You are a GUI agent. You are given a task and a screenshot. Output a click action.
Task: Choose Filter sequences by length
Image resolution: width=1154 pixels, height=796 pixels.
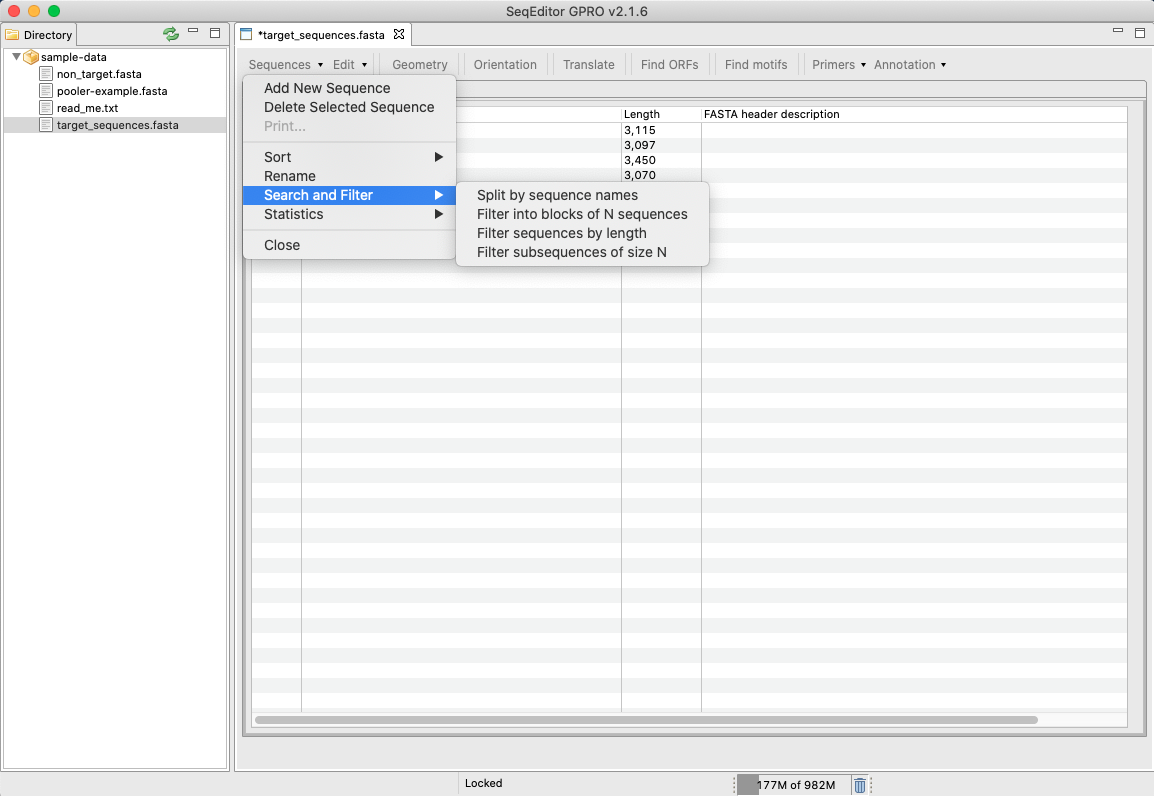(x=561, y=233)
